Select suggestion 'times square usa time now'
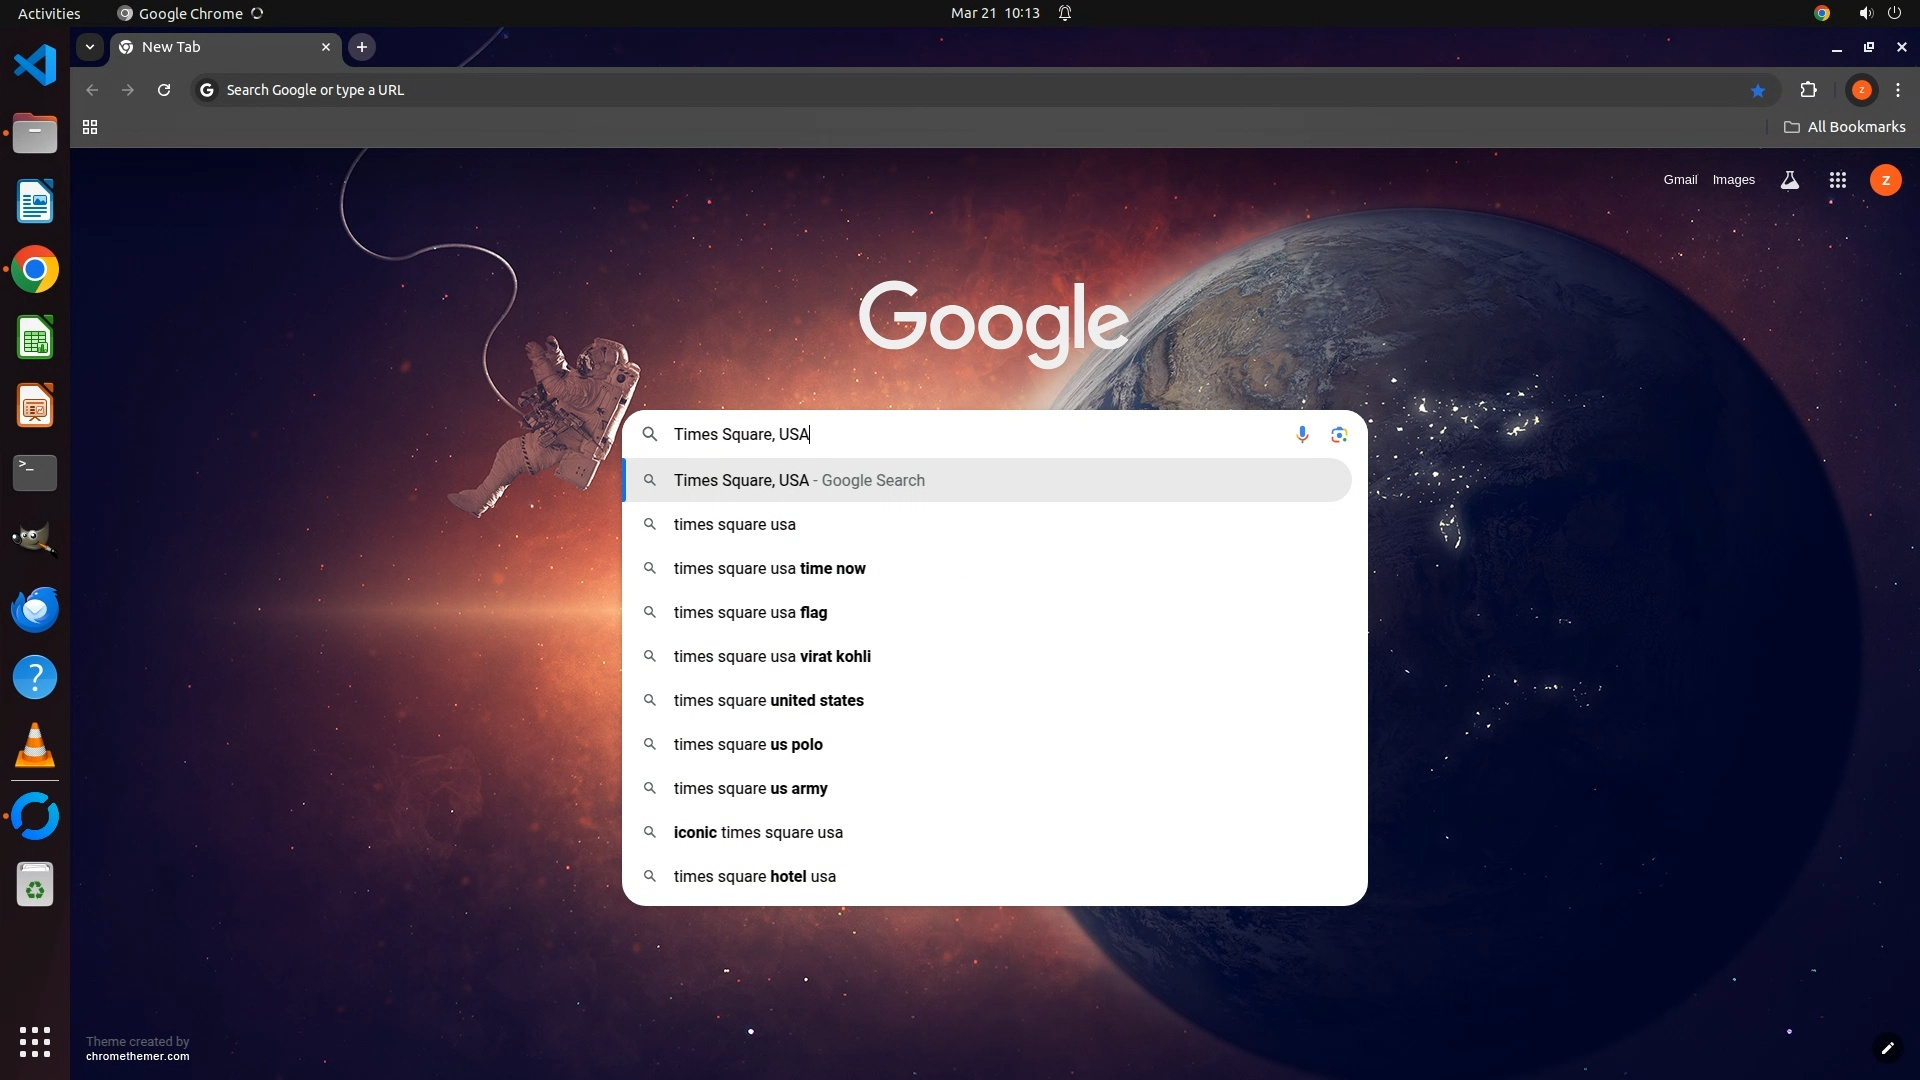Viewport: 1920px width, 1080px height. pyautogui.click(x=769, y=568)
